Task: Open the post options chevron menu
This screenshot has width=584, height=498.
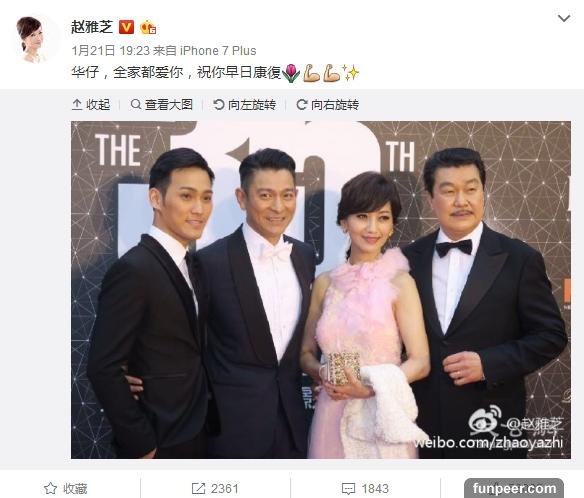Action: click(x=564, y=18)
